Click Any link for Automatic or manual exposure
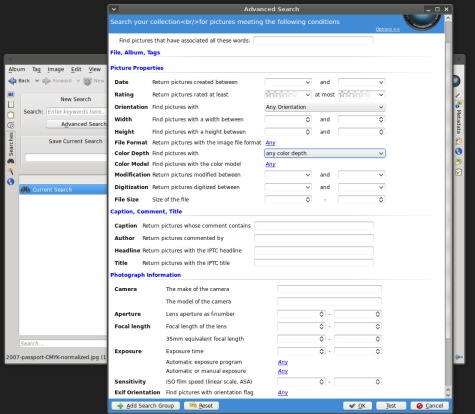 point(283,371)
